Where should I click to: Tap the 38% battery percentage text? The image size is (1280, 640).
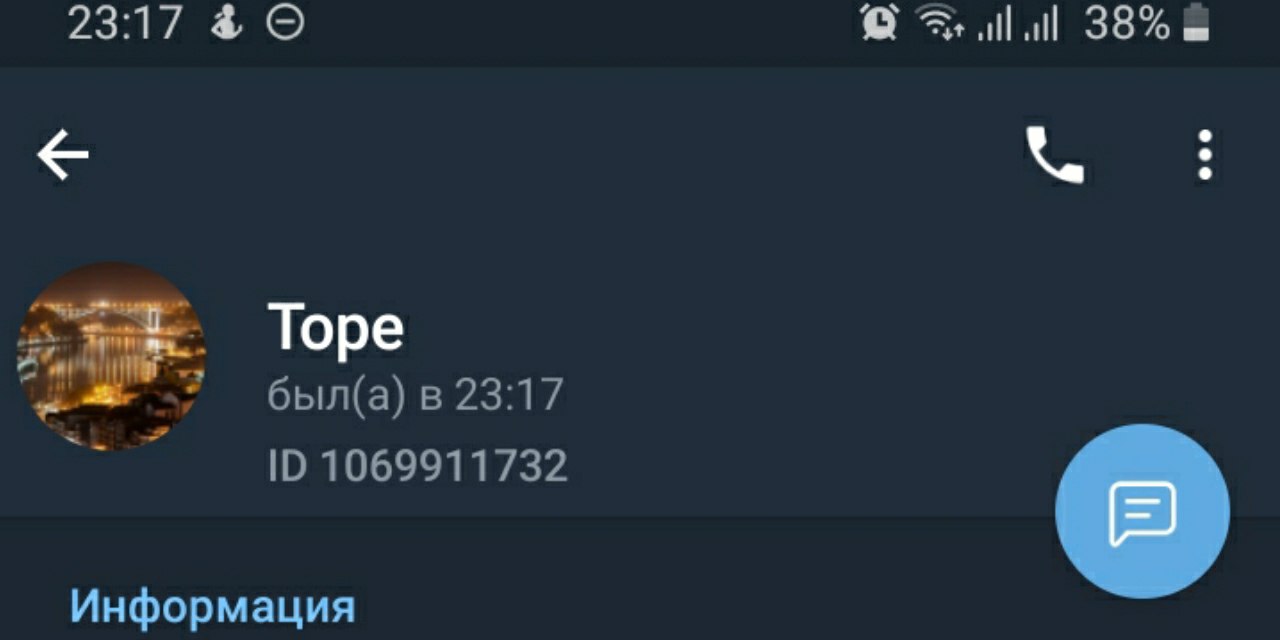point(1126,23)
